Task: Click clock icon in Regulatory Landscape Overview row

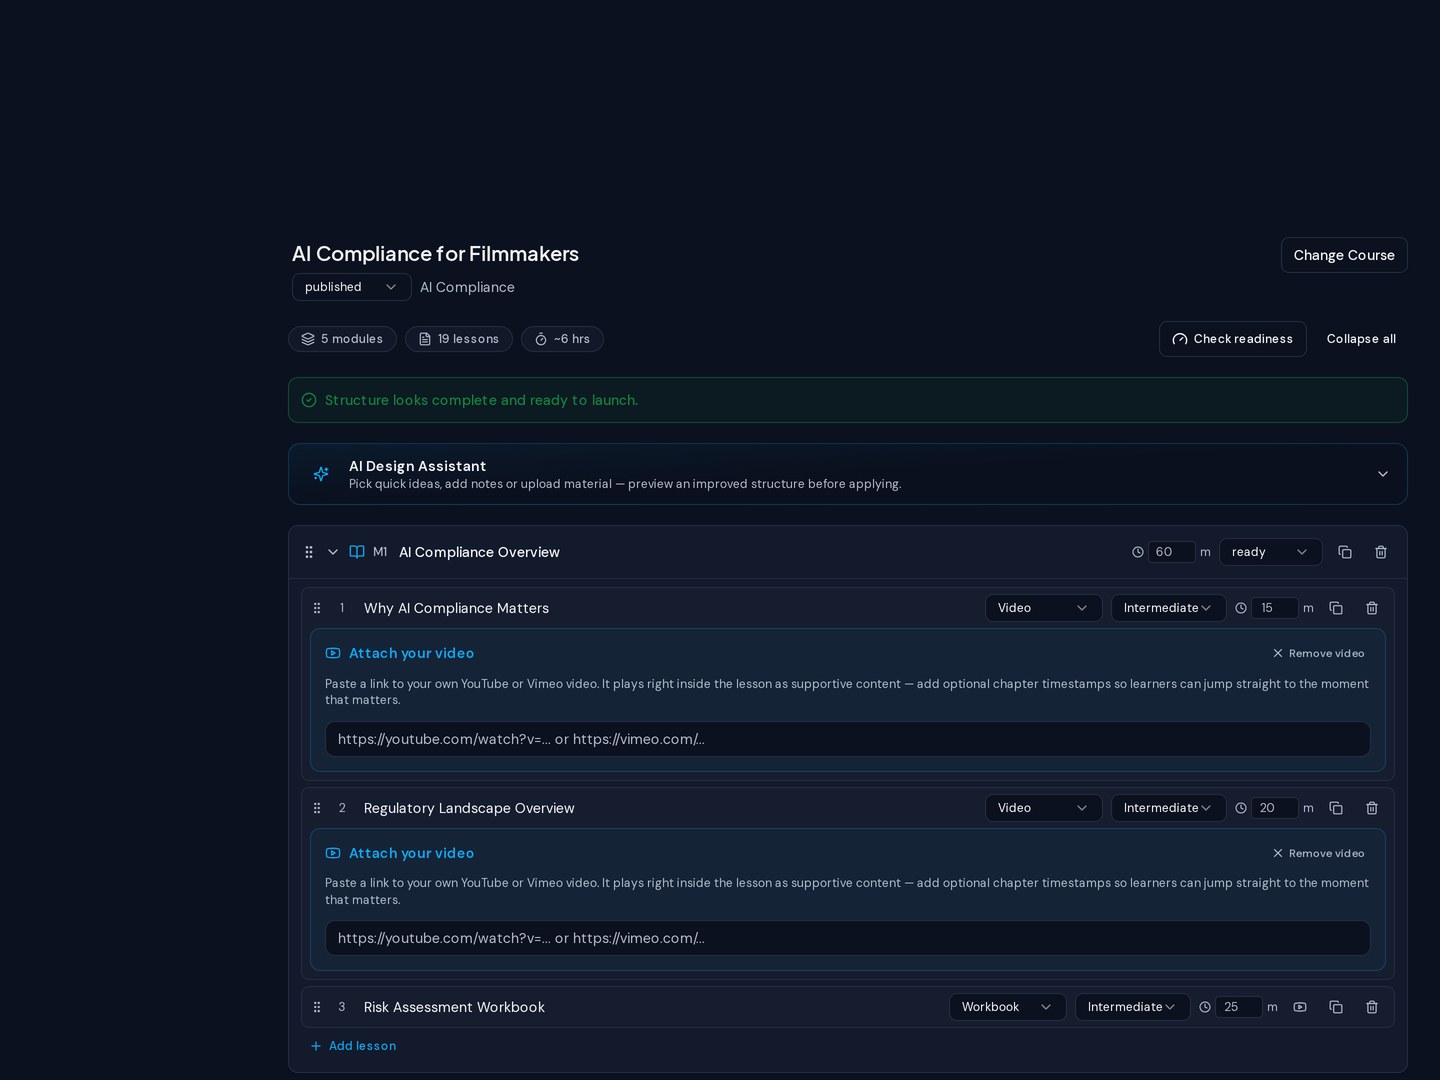Action: point(1241,808)
